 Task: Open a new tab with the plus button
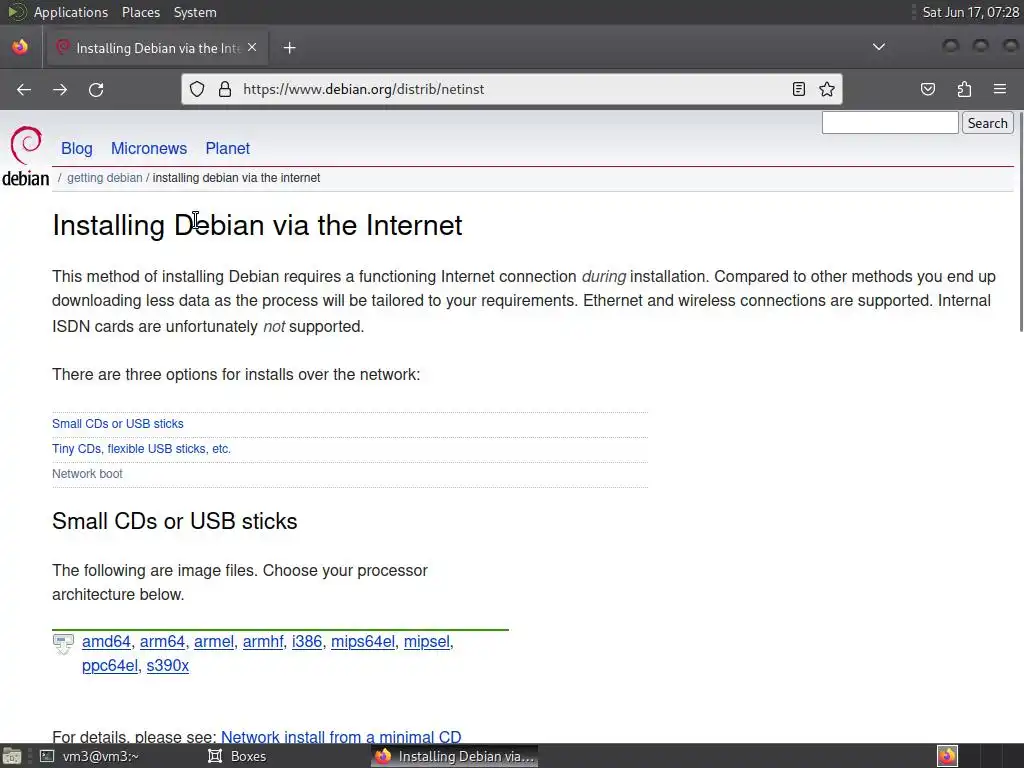(289, 48)
